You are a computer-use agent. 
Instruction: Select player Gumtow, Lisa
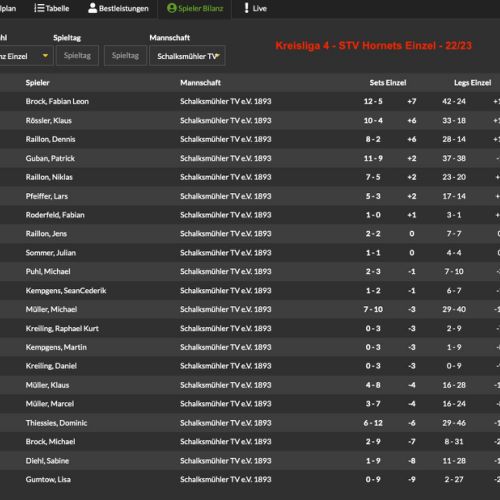(x=48, y=479)
